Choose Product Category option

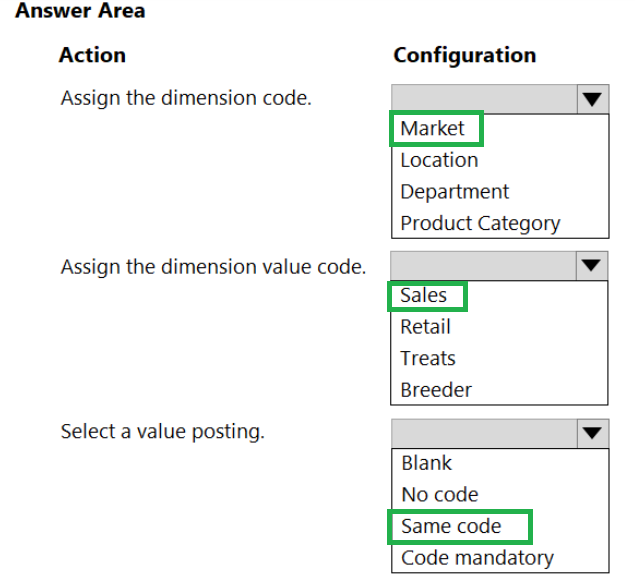click(x=480, y=223)
